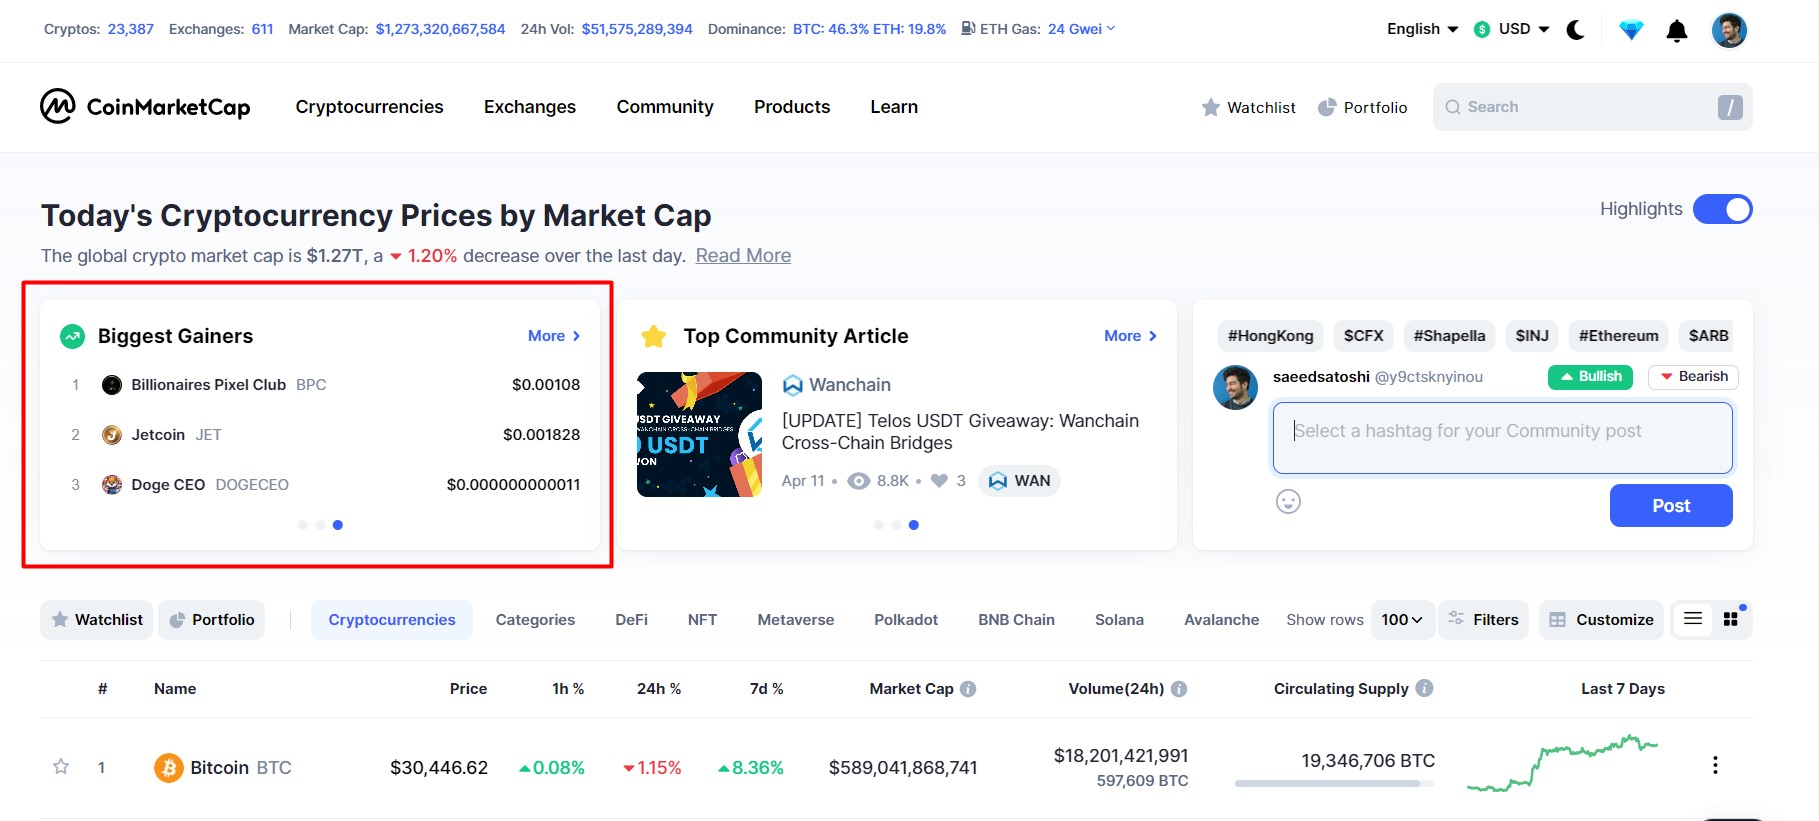The height and width of the screenshot is (821, 1819).
Task: Click Portfolio button above table
Action: [212, 620]
